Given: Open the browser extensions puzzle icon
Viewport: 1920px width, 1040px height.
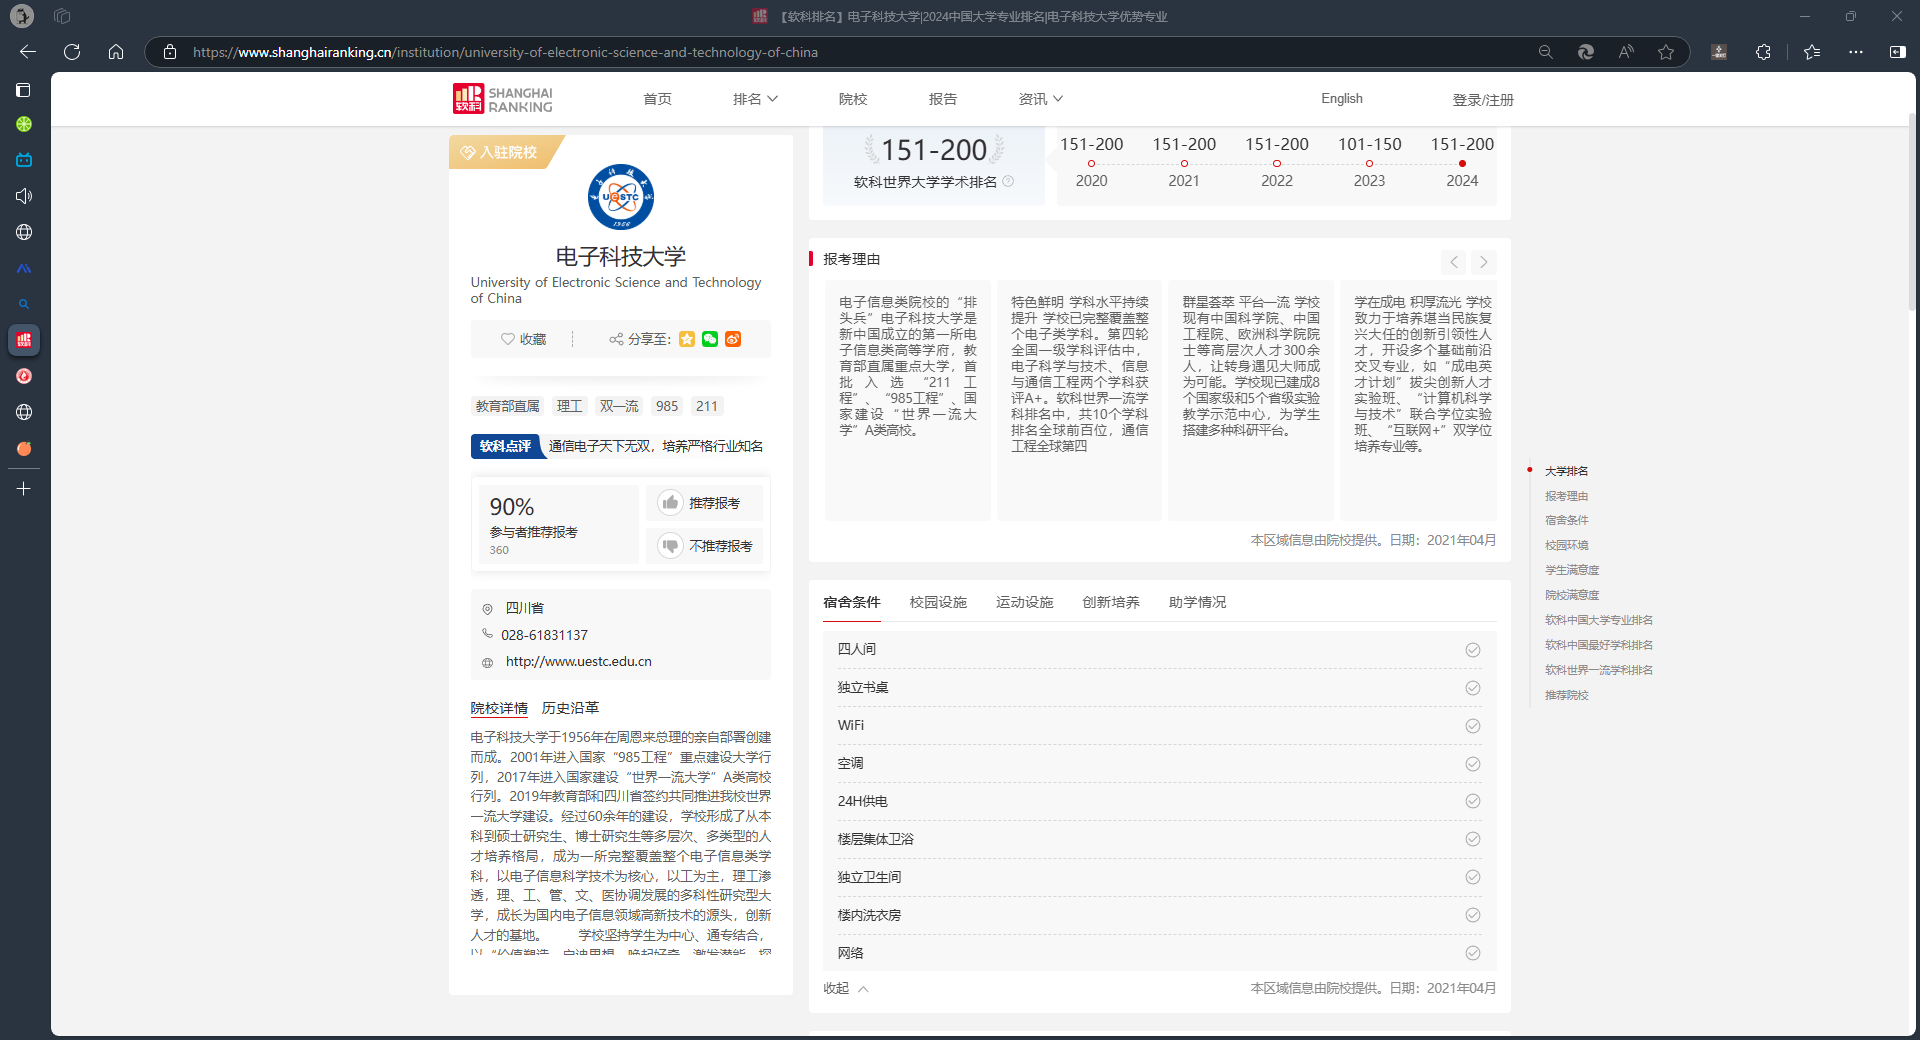Looking at the screenshot, I should coord(1763,52).
